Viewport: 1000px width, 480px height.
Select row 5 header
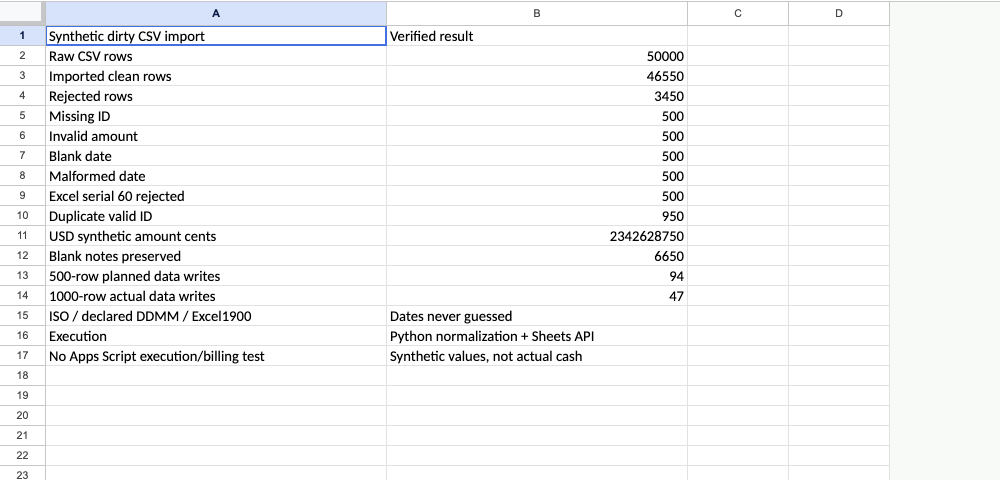[22, 116]
